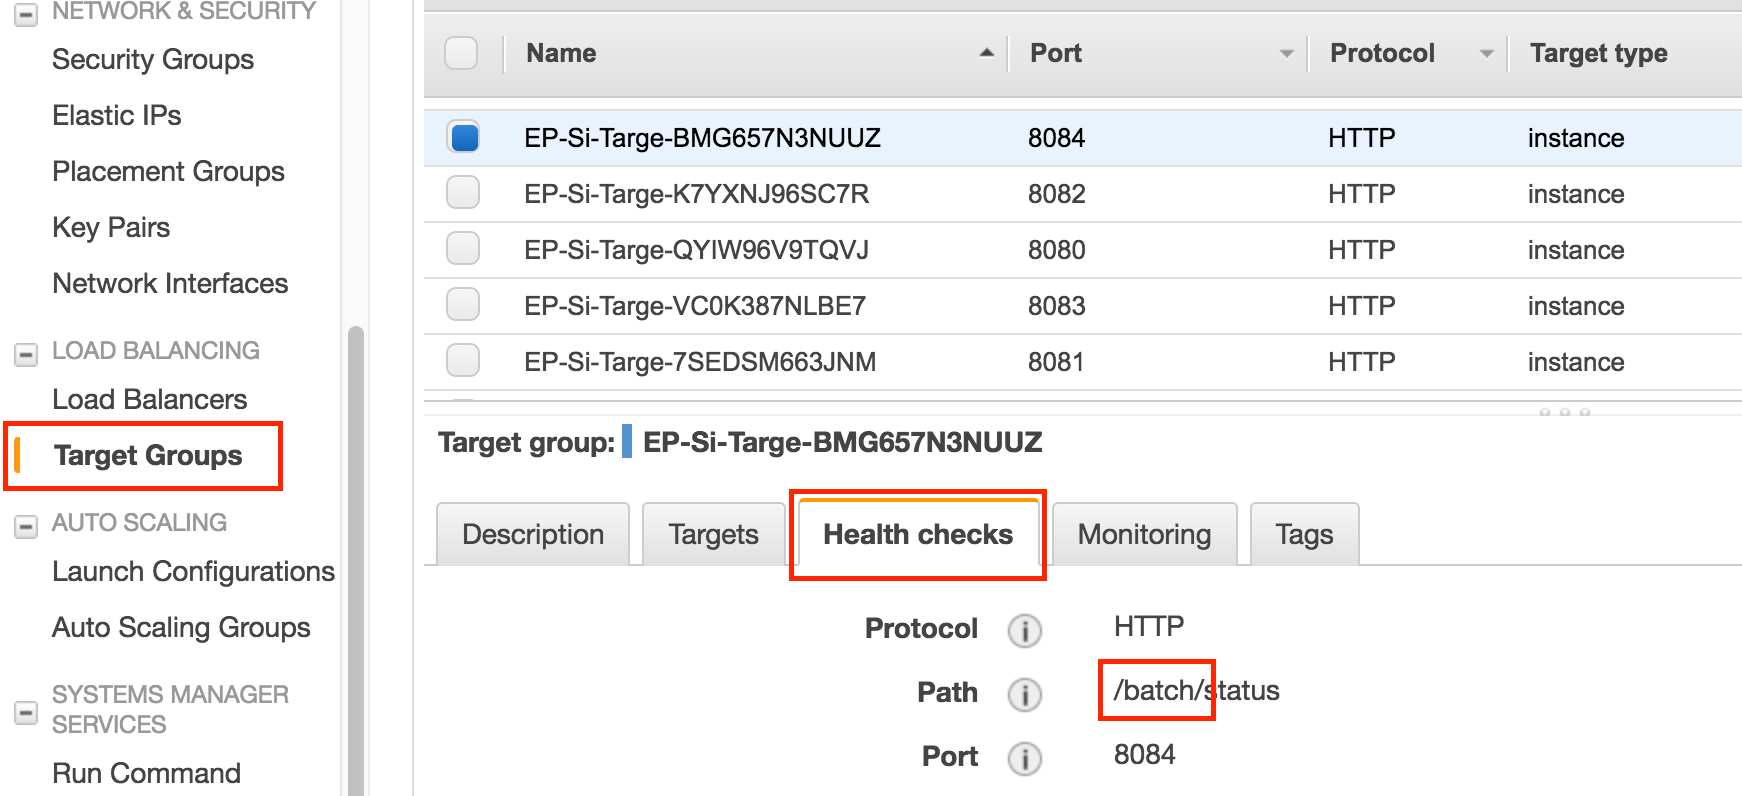Click the Protocol info icon

[x=1024, y=630]
